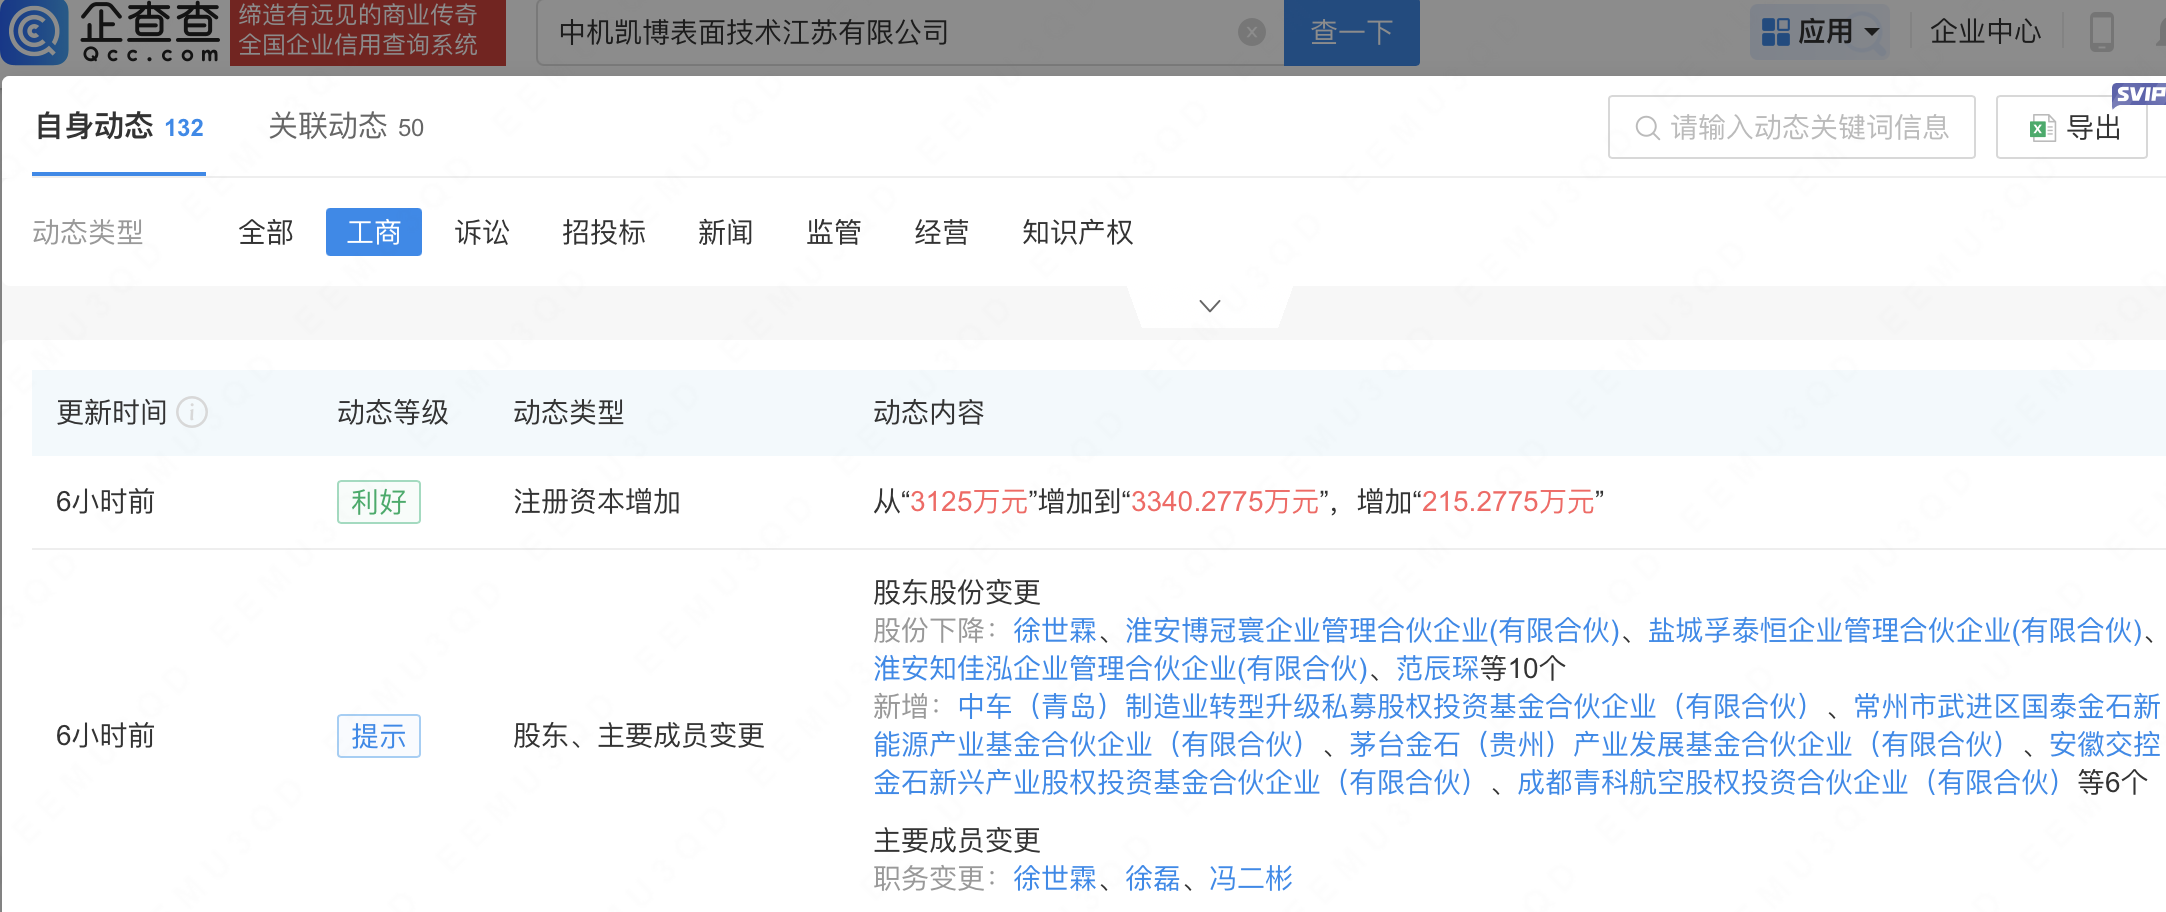Click the mobile phone icon in header
The height and width of the screenshot is (912, 2166).
(x=2101, y=32)
